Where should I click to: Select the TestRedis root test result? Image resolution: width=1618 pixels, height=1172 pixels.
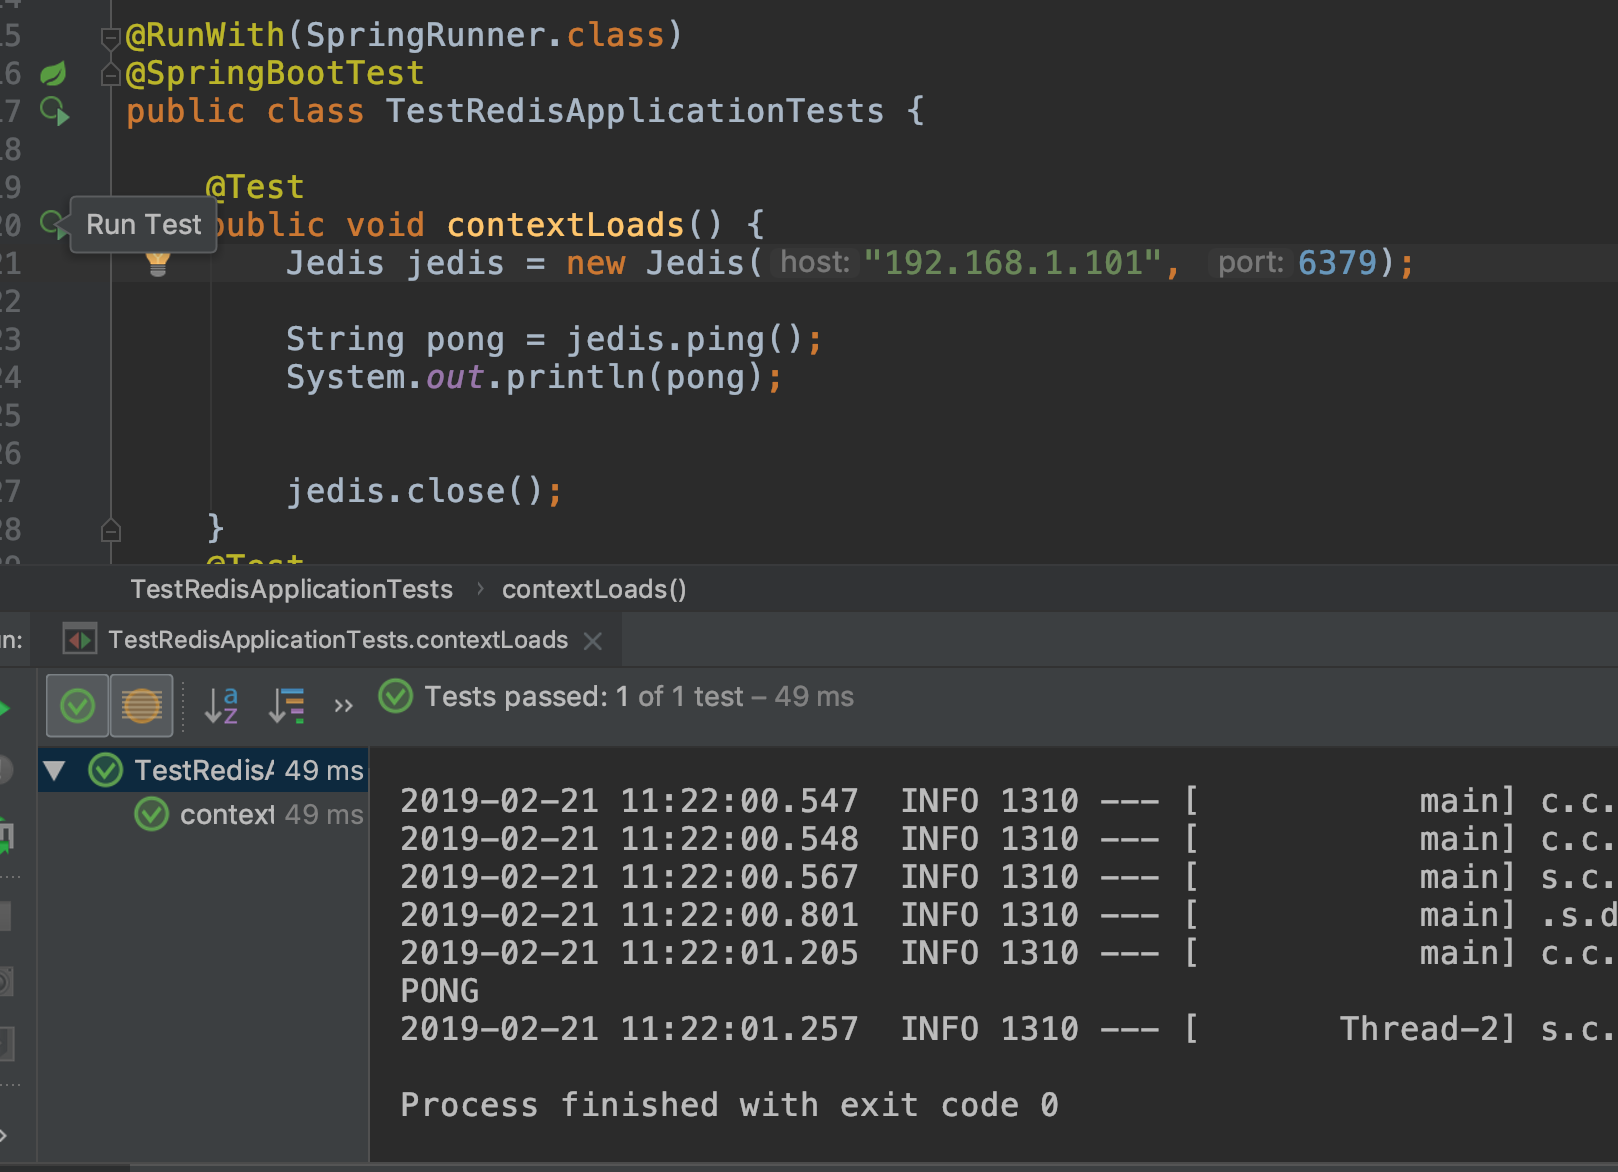click(x=203, y=770)
